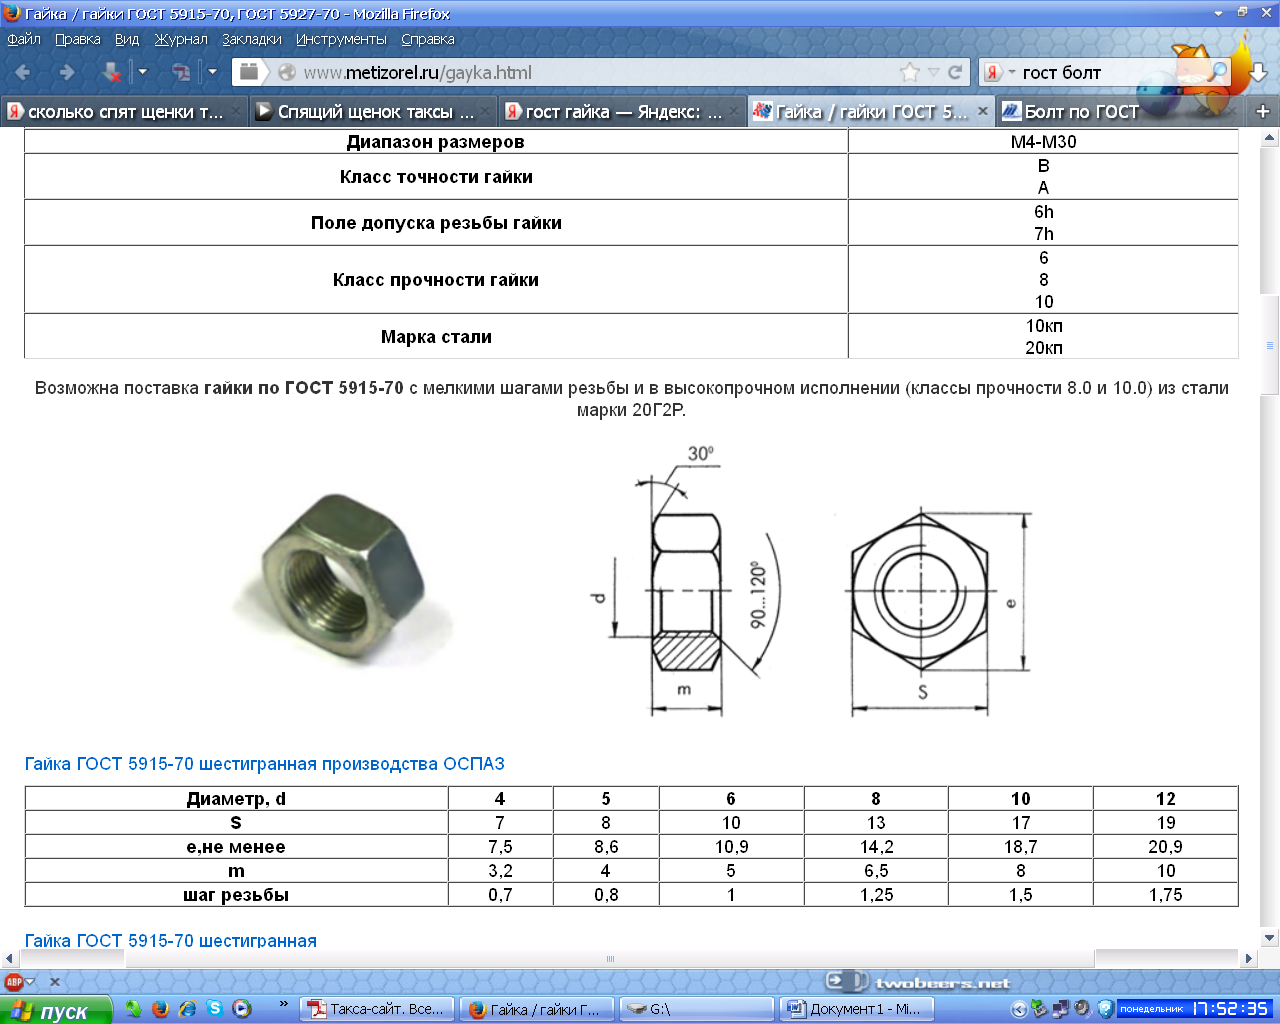Launch Firefox from Quick Launch

point(160,1009)
